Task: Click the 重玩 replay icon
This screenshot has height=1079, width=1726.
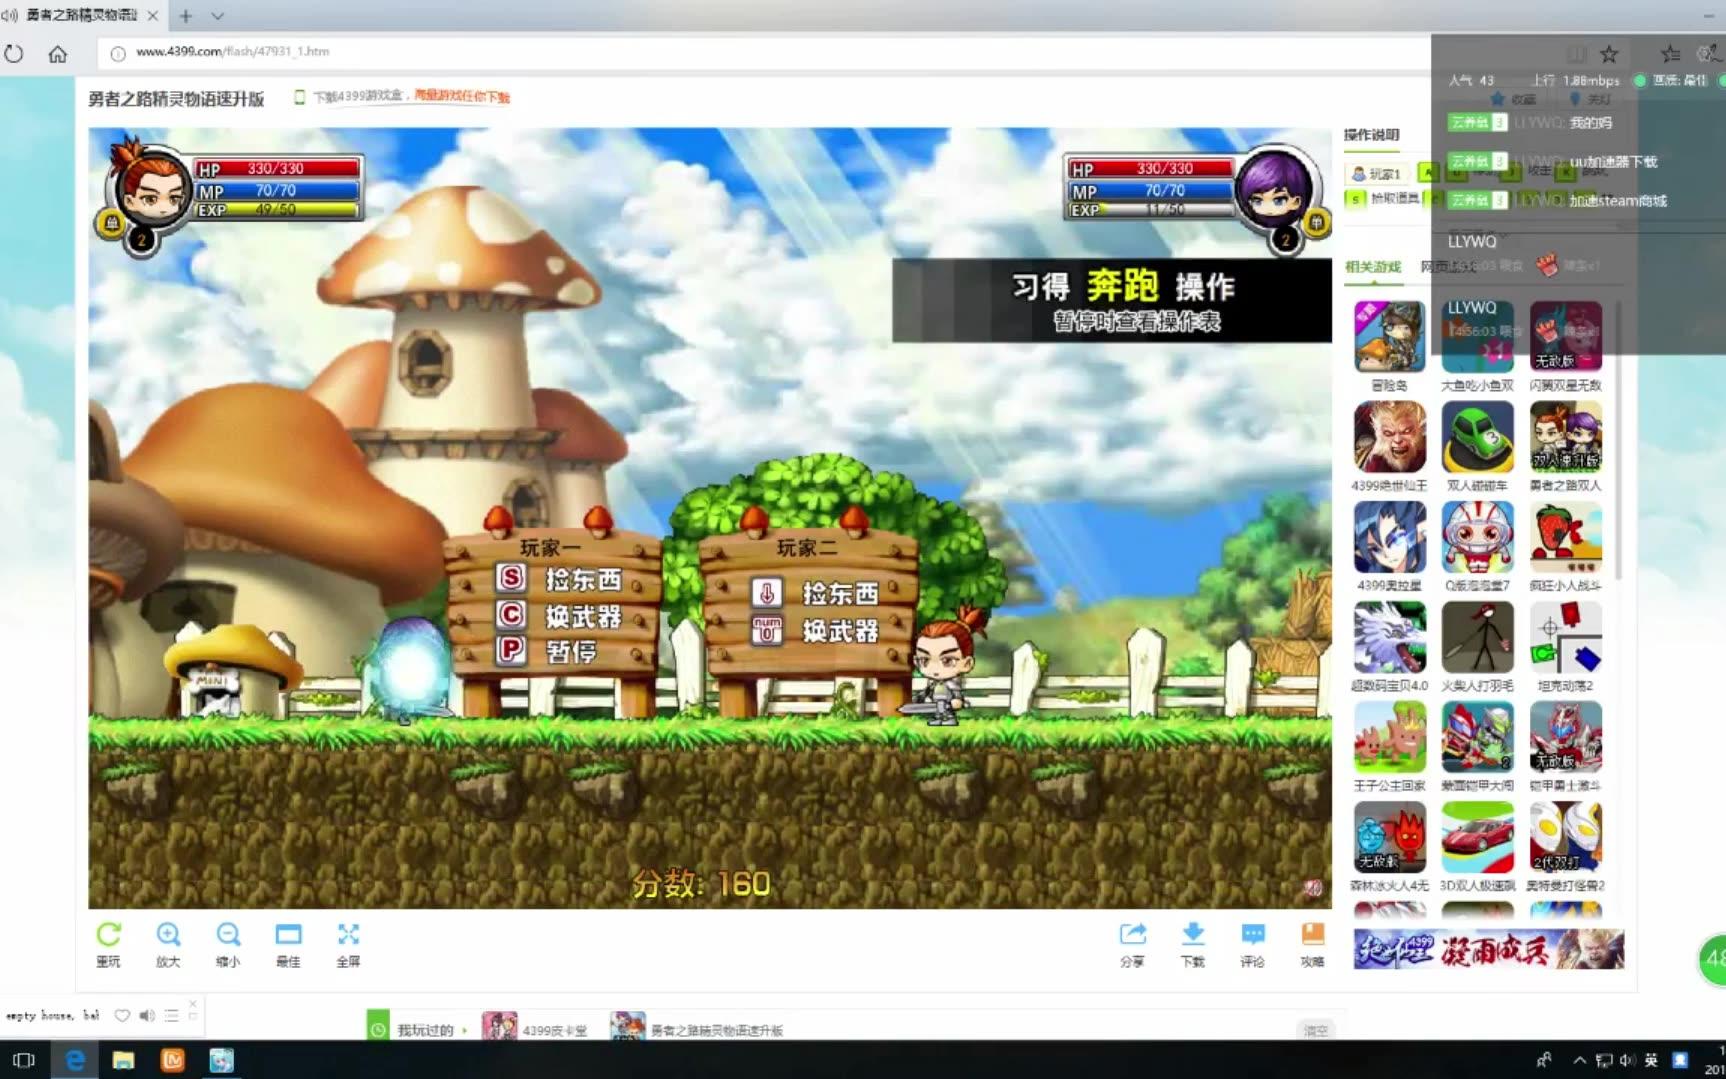Action: click(x=108, y=935)
